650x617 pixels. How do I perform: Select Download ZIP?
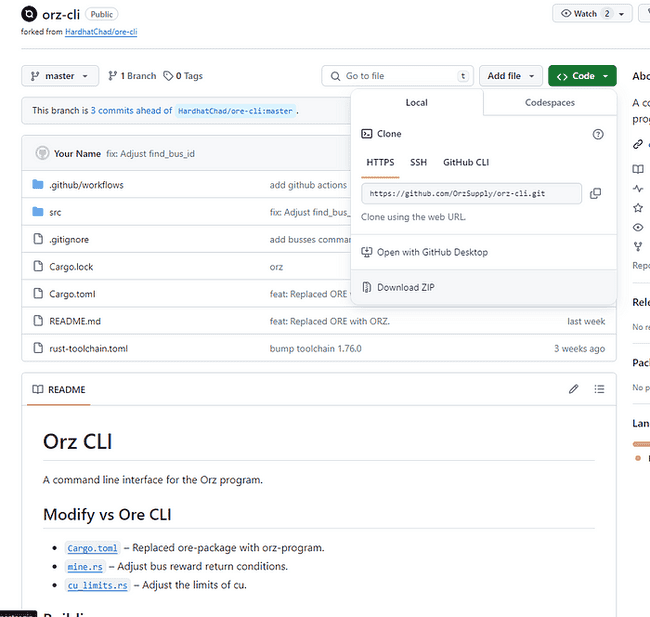point(405,287)
